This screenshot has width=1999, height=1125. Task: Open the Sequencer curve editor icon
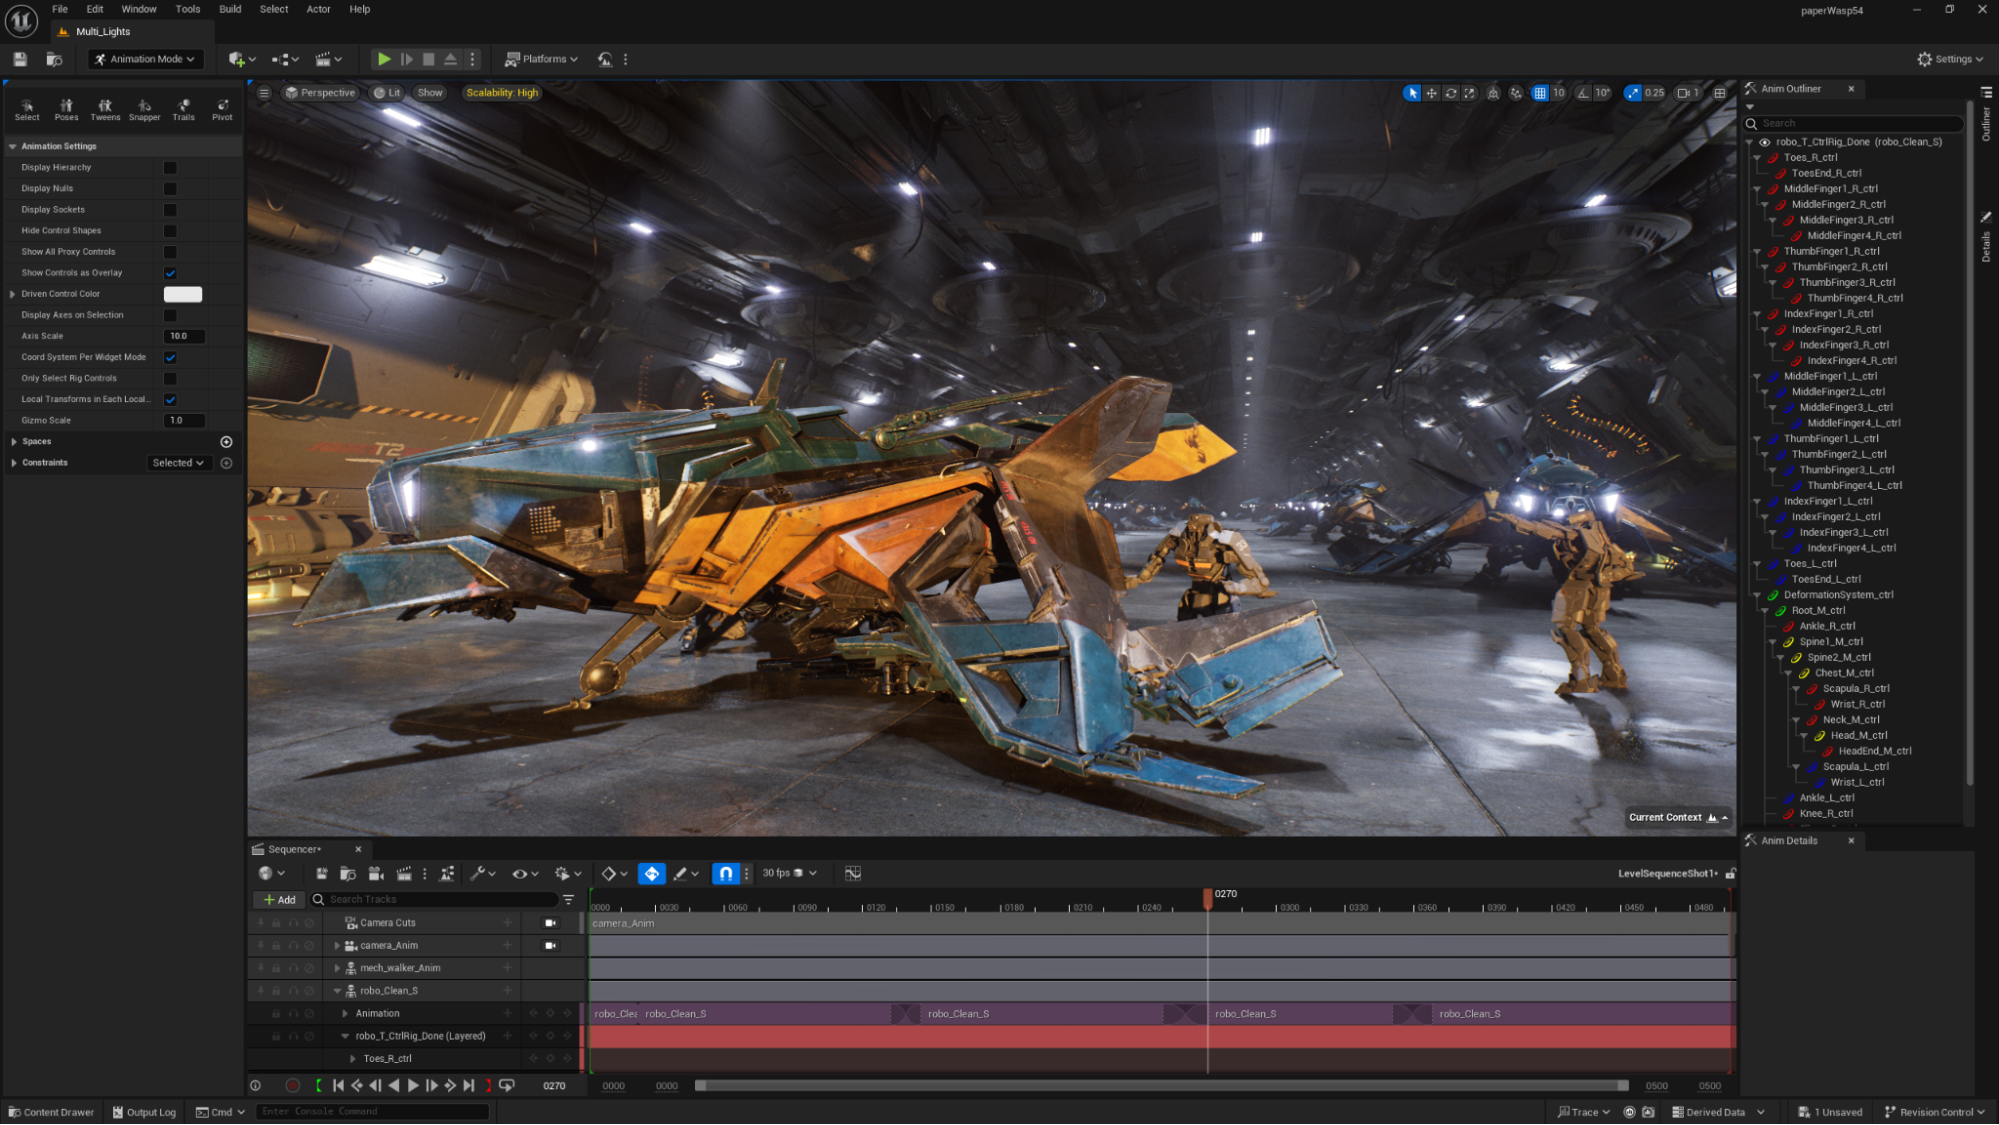tap(852, 873)
